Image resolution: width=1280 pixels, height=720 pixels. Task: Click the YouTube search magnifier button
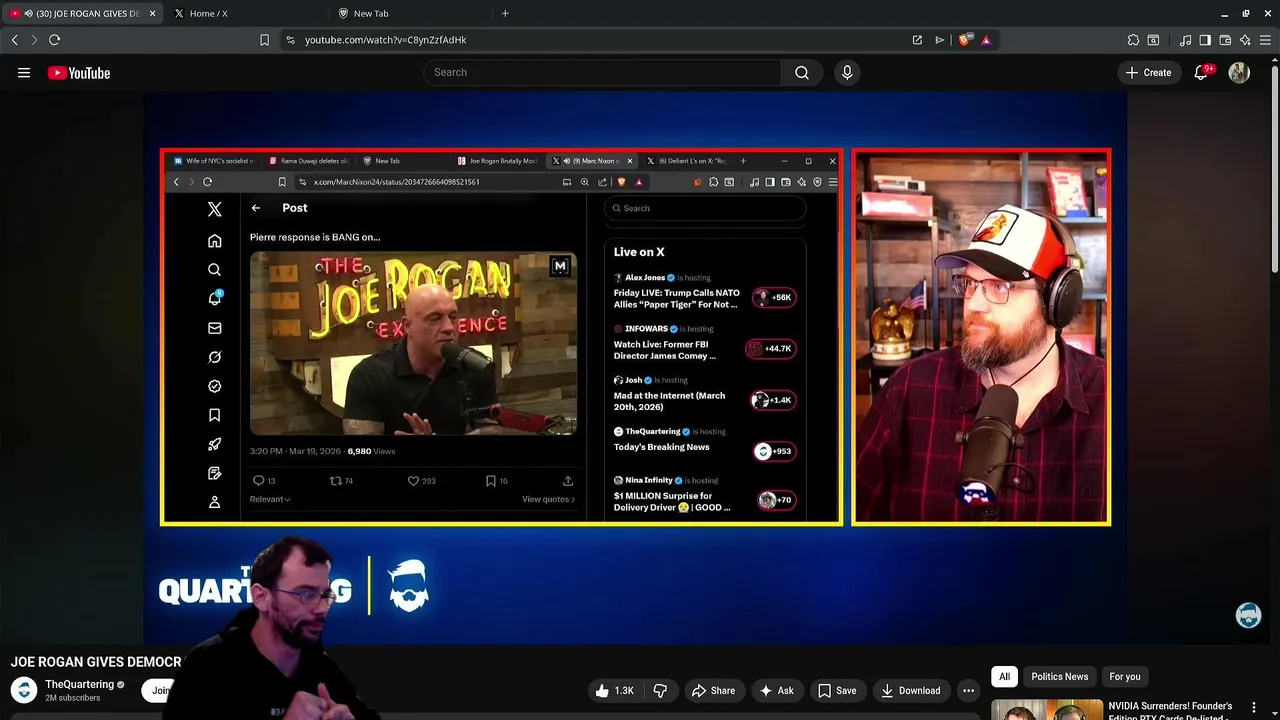pos(802,72)
